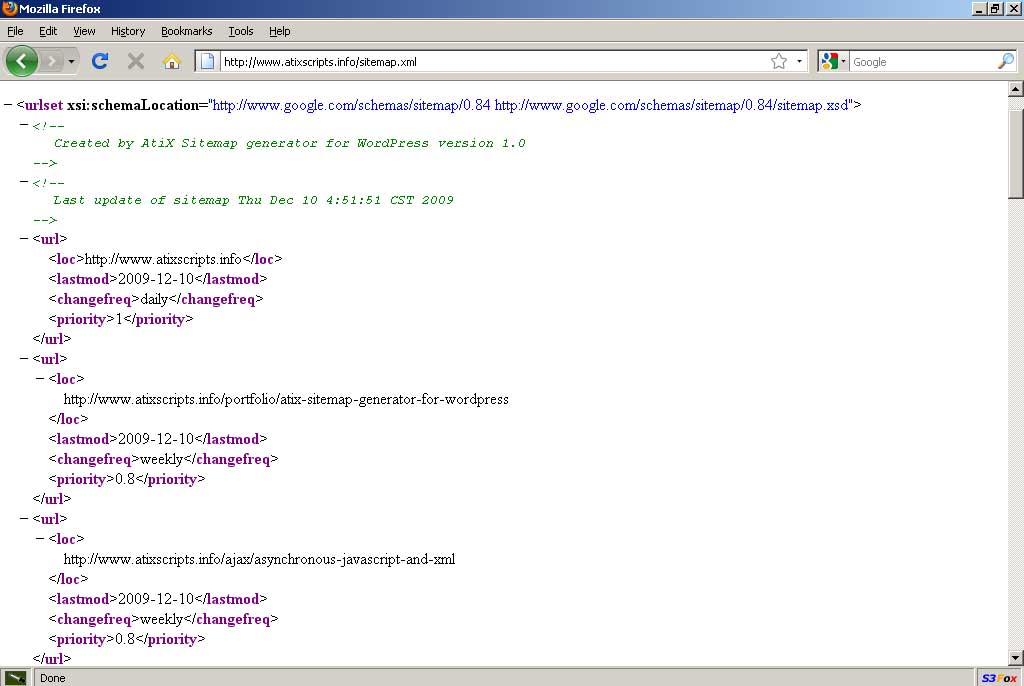This screenshot has height=686, width=1024.
Task: Collapse the url node containing the portfolio link
Action: (x=24, y=359)
